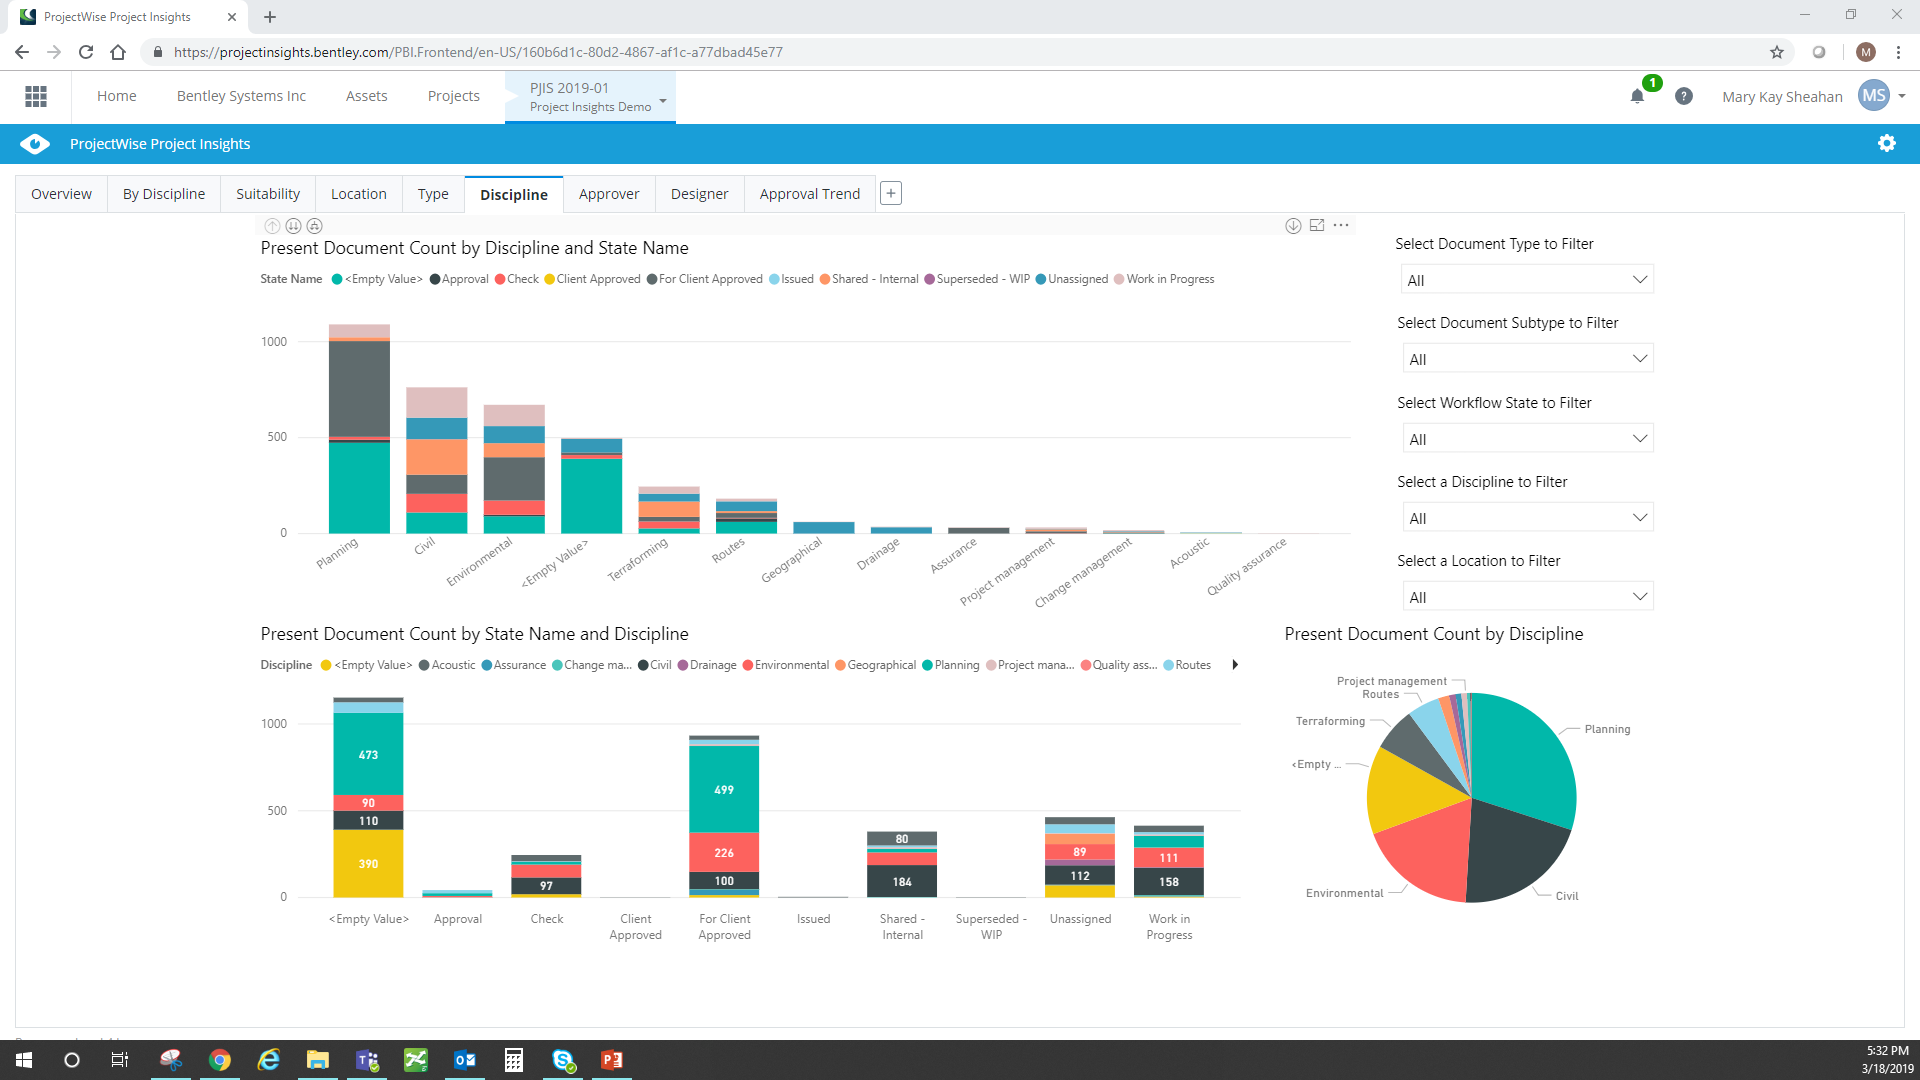Open File Explorer from the taskbar

point(318,1060)
